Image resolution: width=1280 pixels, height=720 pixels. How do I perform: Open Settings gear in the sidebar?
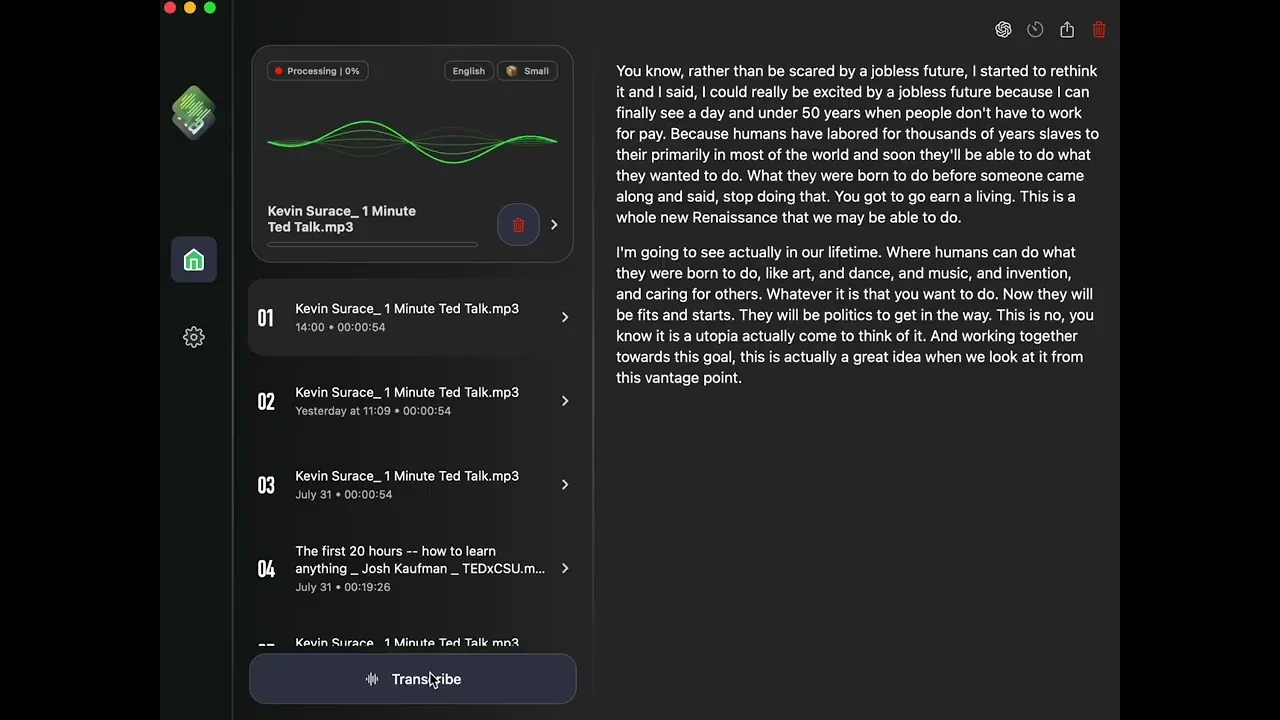(194, 337)
